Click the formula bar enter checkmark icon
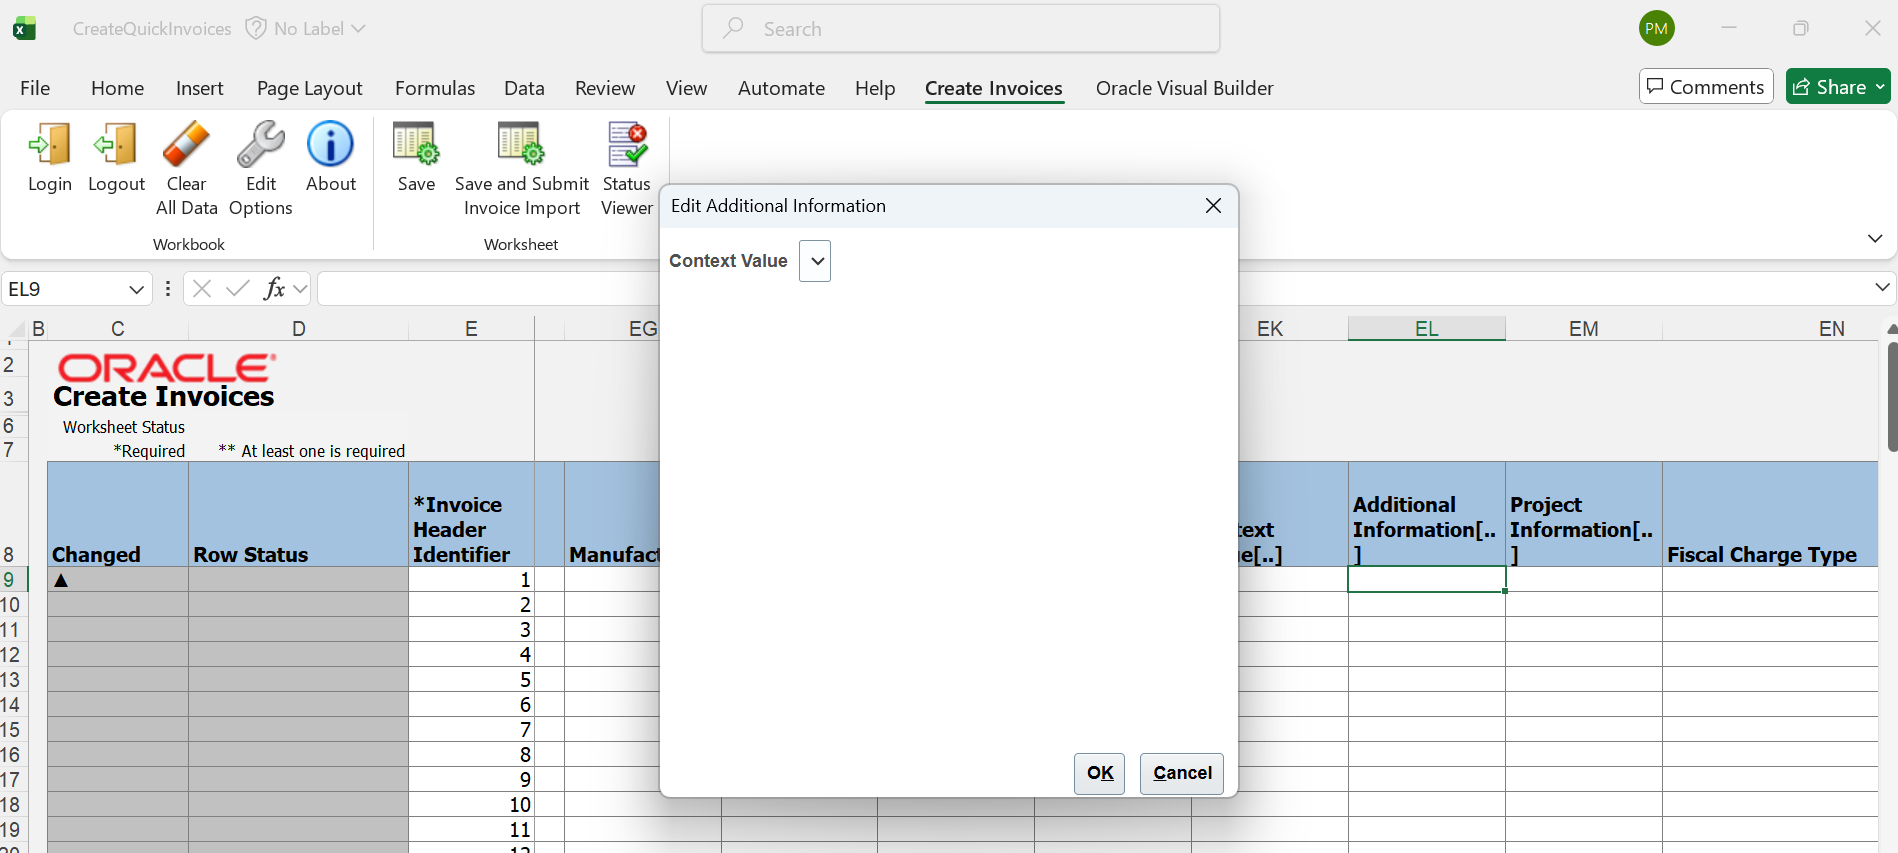Image resolution: width=1898 pixels, height=853 pixels. 238,289
